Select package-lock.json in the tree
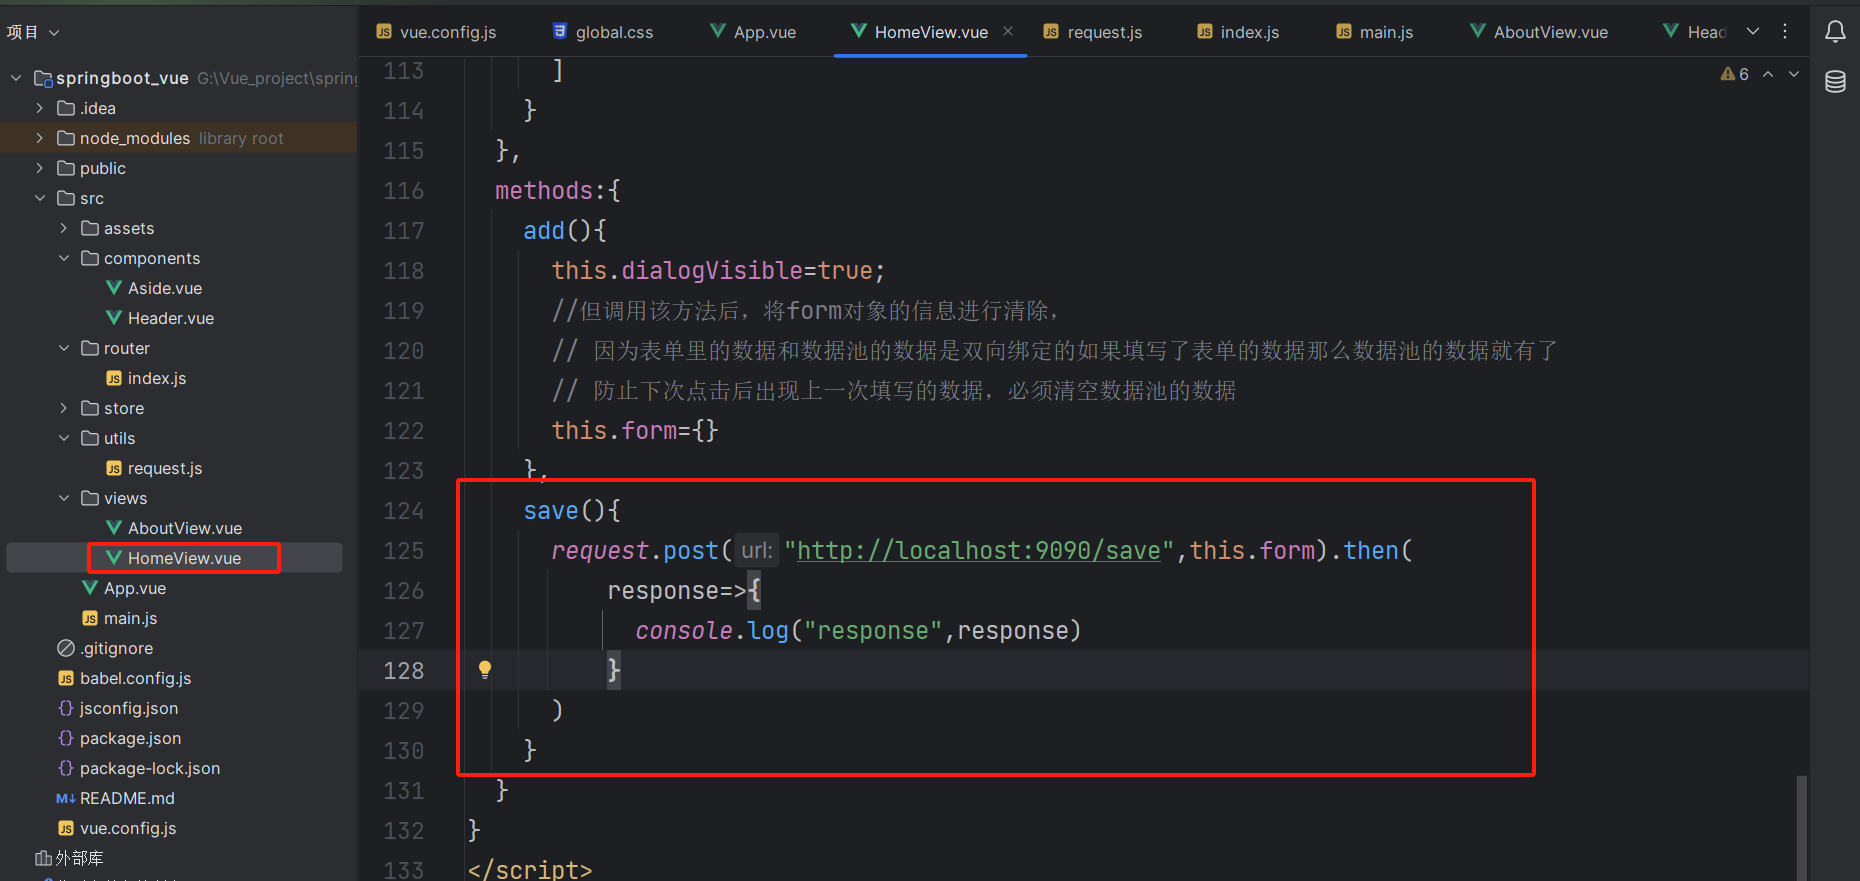Screen dimensions: 1860x881 click(x=139, y=768)
